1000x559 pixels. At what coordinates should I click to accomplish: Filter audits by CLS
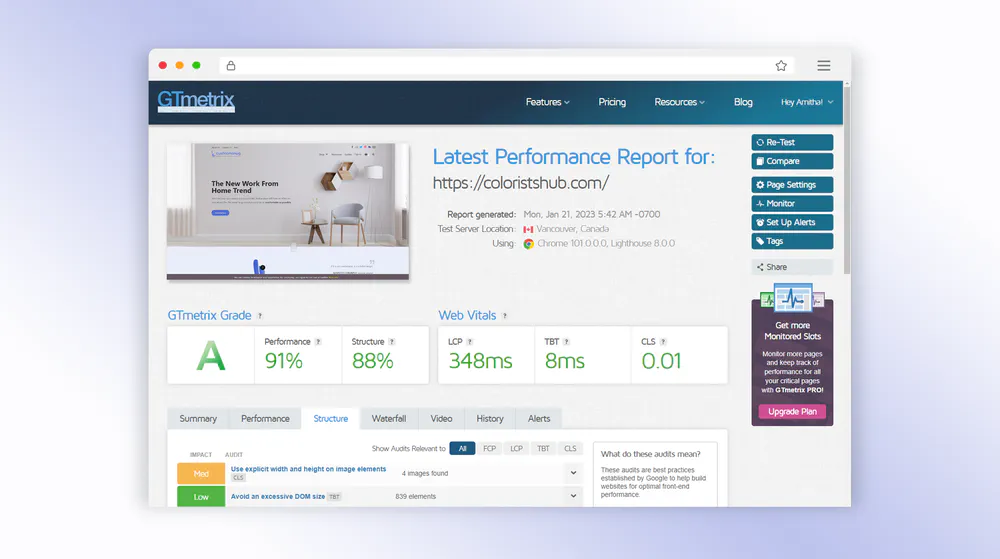(570, 449)
